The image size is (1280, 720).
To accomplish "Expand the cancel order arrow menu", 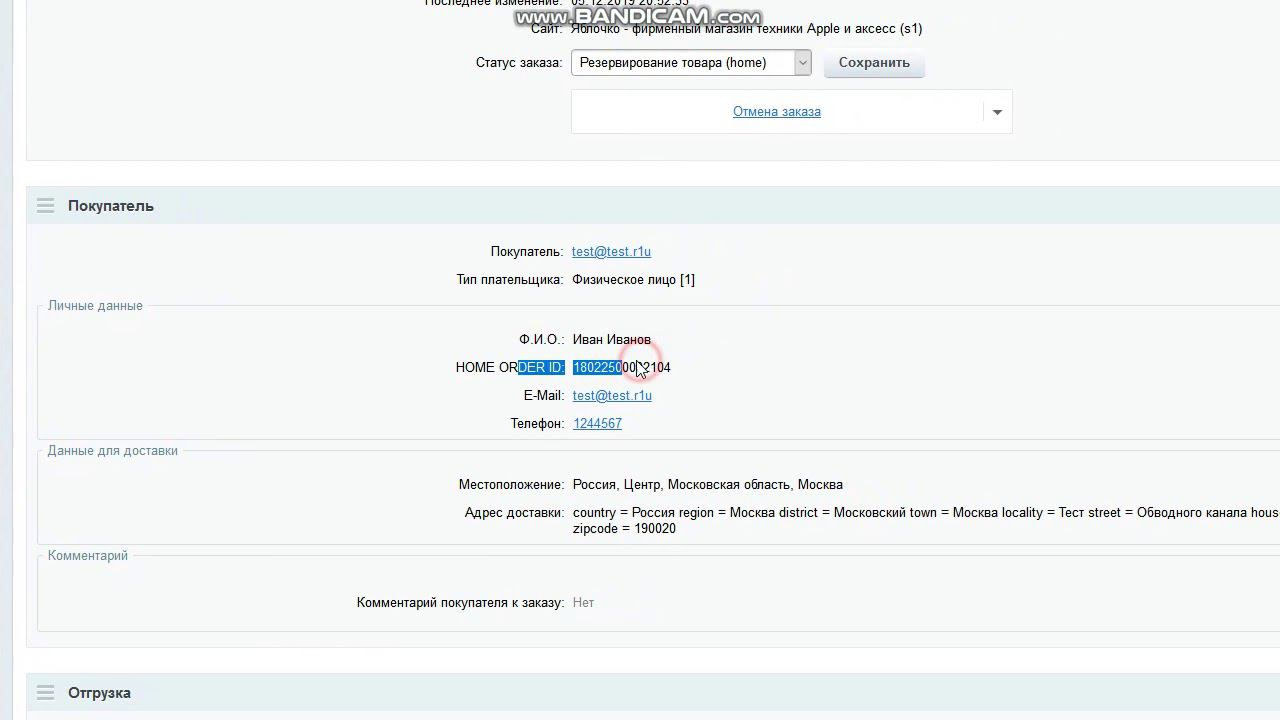I will (997, 112).
